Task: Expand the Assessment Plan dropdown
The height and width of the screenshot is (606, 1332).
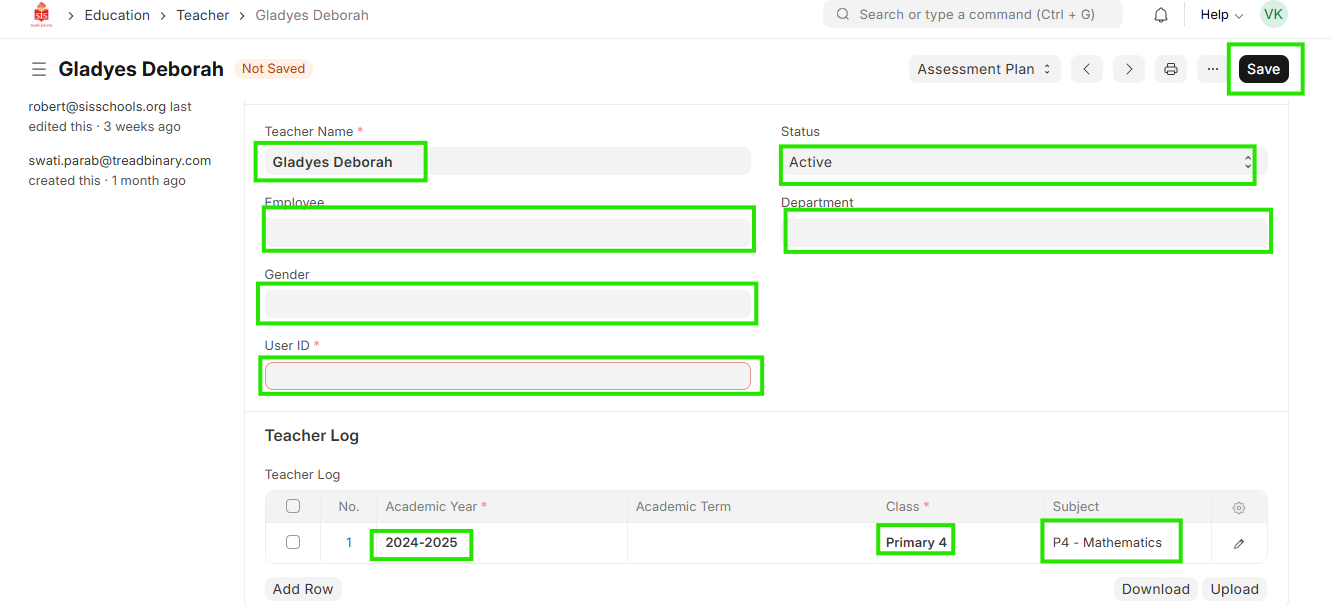Action: coord(984,69)
